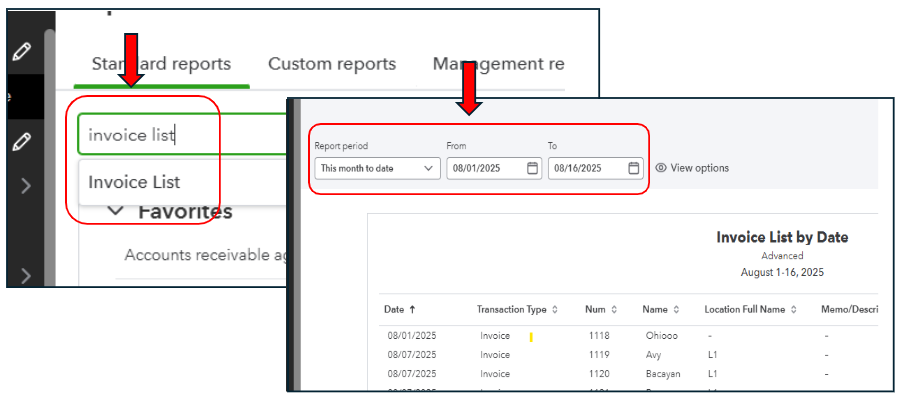Open the Report period dropdown
Screen dimensions: 901x398
378,168
